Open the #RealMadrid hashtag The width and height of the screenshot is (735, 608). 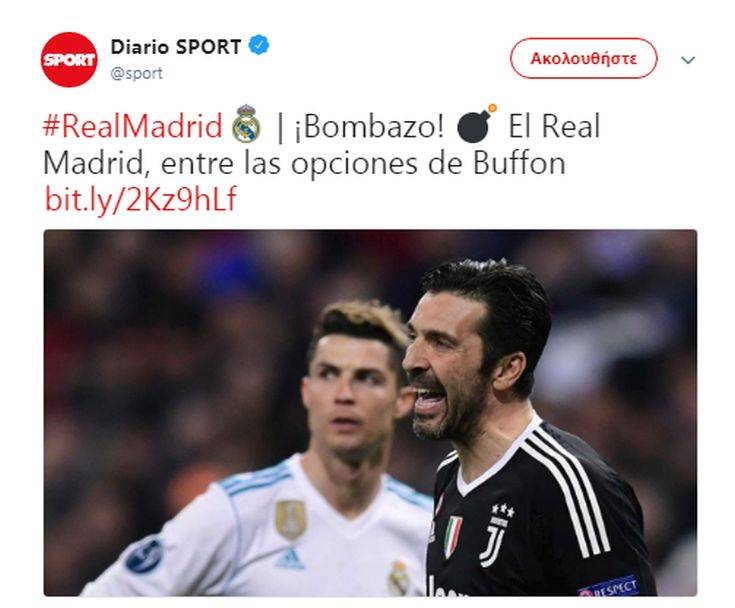click(x=133, y=126)
